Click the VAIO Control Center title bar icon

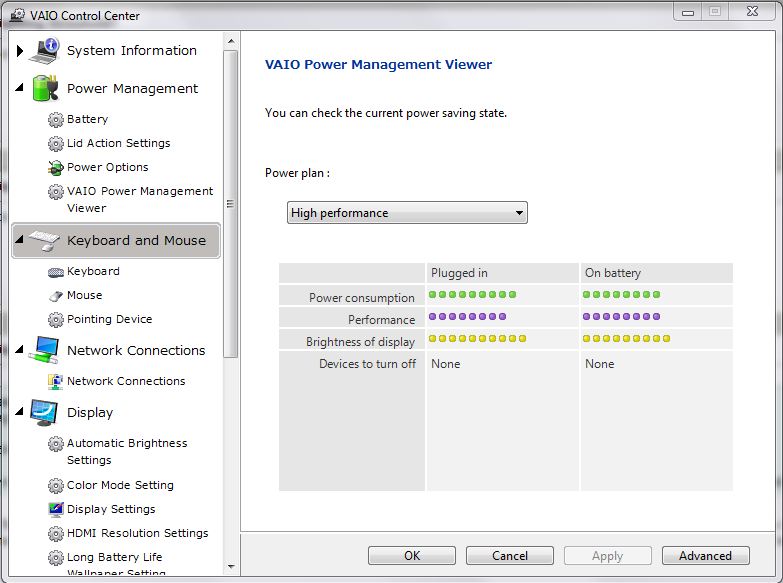pos(17,15)
